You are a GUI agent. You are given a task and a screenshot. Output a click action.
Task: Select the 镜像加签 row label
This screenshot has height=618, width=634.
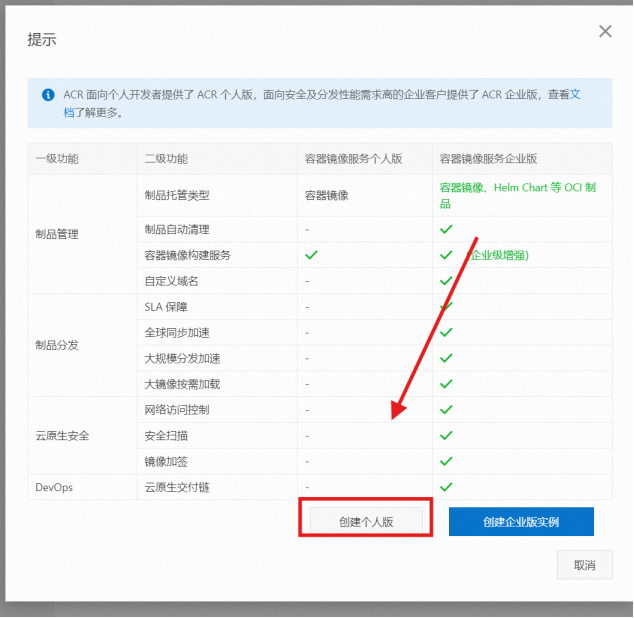point(166,461)
